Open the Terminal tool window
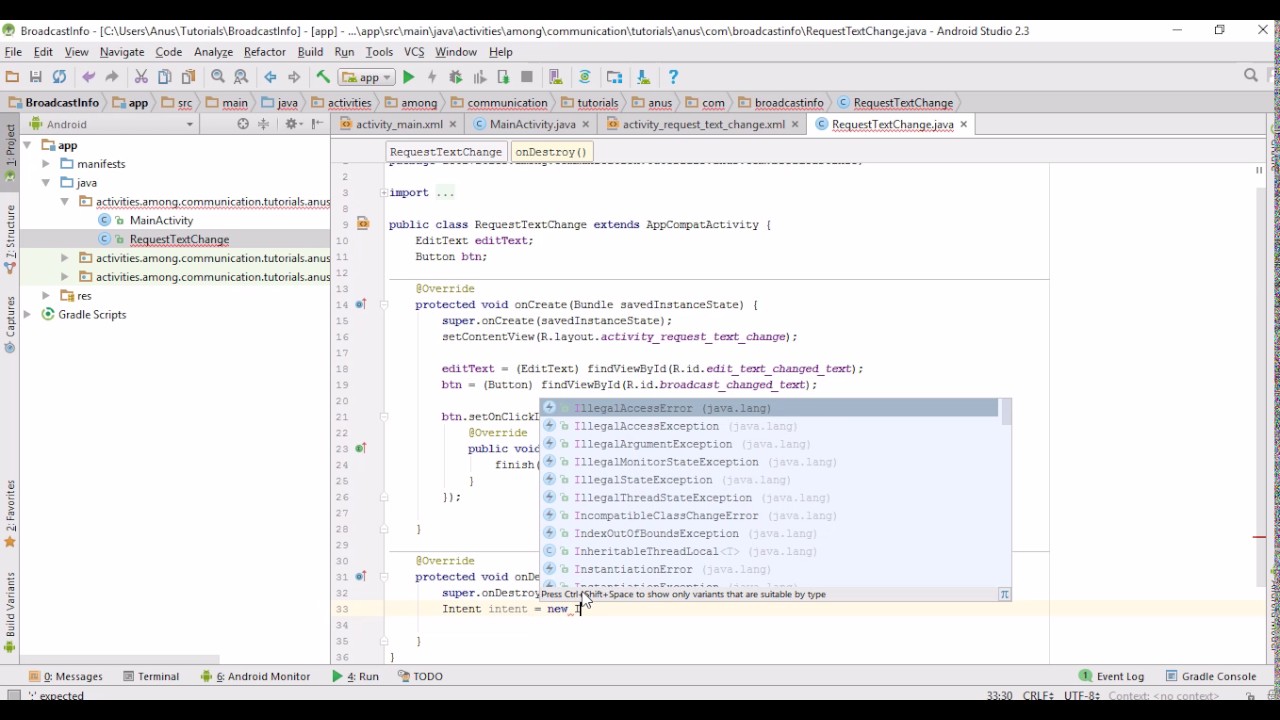This screenshot has height=720, width=1280. point(150,676)
